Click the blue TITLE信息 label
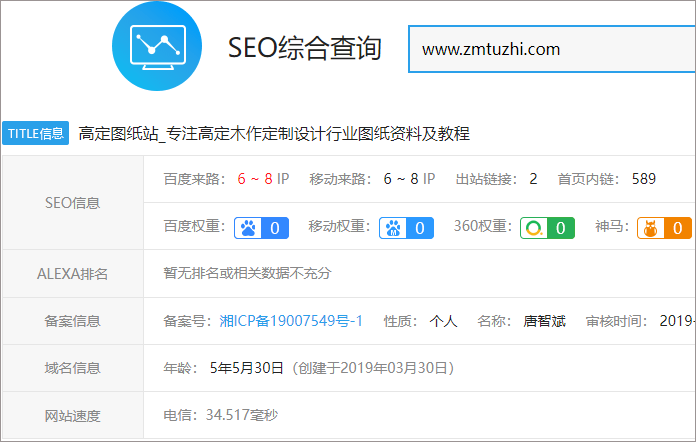The width and height of the screenshot is (696, 442). point(35,133)
